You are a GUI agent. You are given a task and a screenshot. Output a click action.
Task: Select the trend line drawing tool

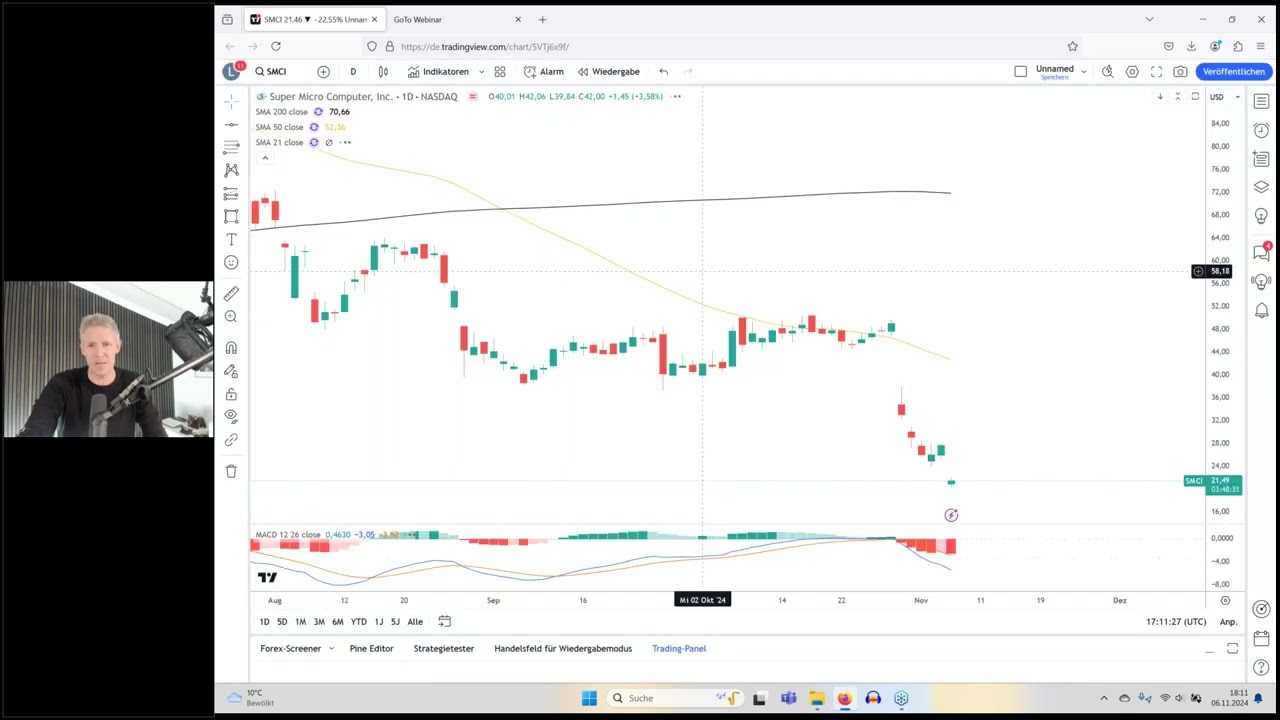point(231,124)
